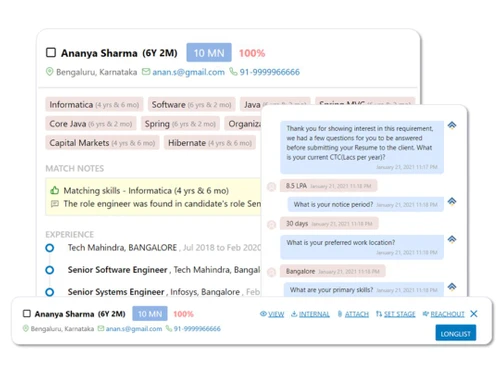
Task: Click the Senior Software Engineer experience entry
Action: (x=164, y=270)
